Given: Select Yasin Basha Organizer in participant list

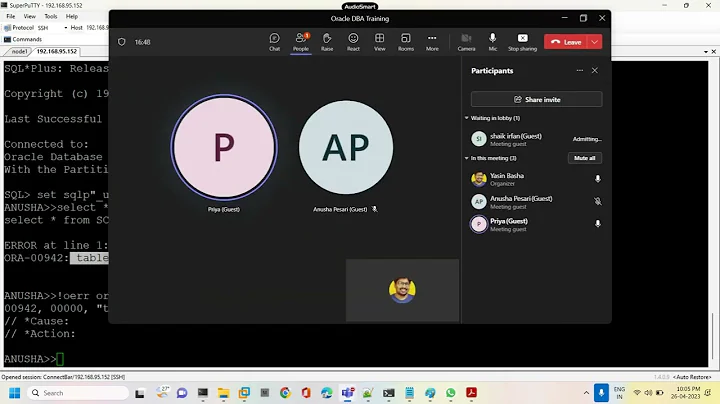Looking at the screenshot, I should tap(536, 179).
